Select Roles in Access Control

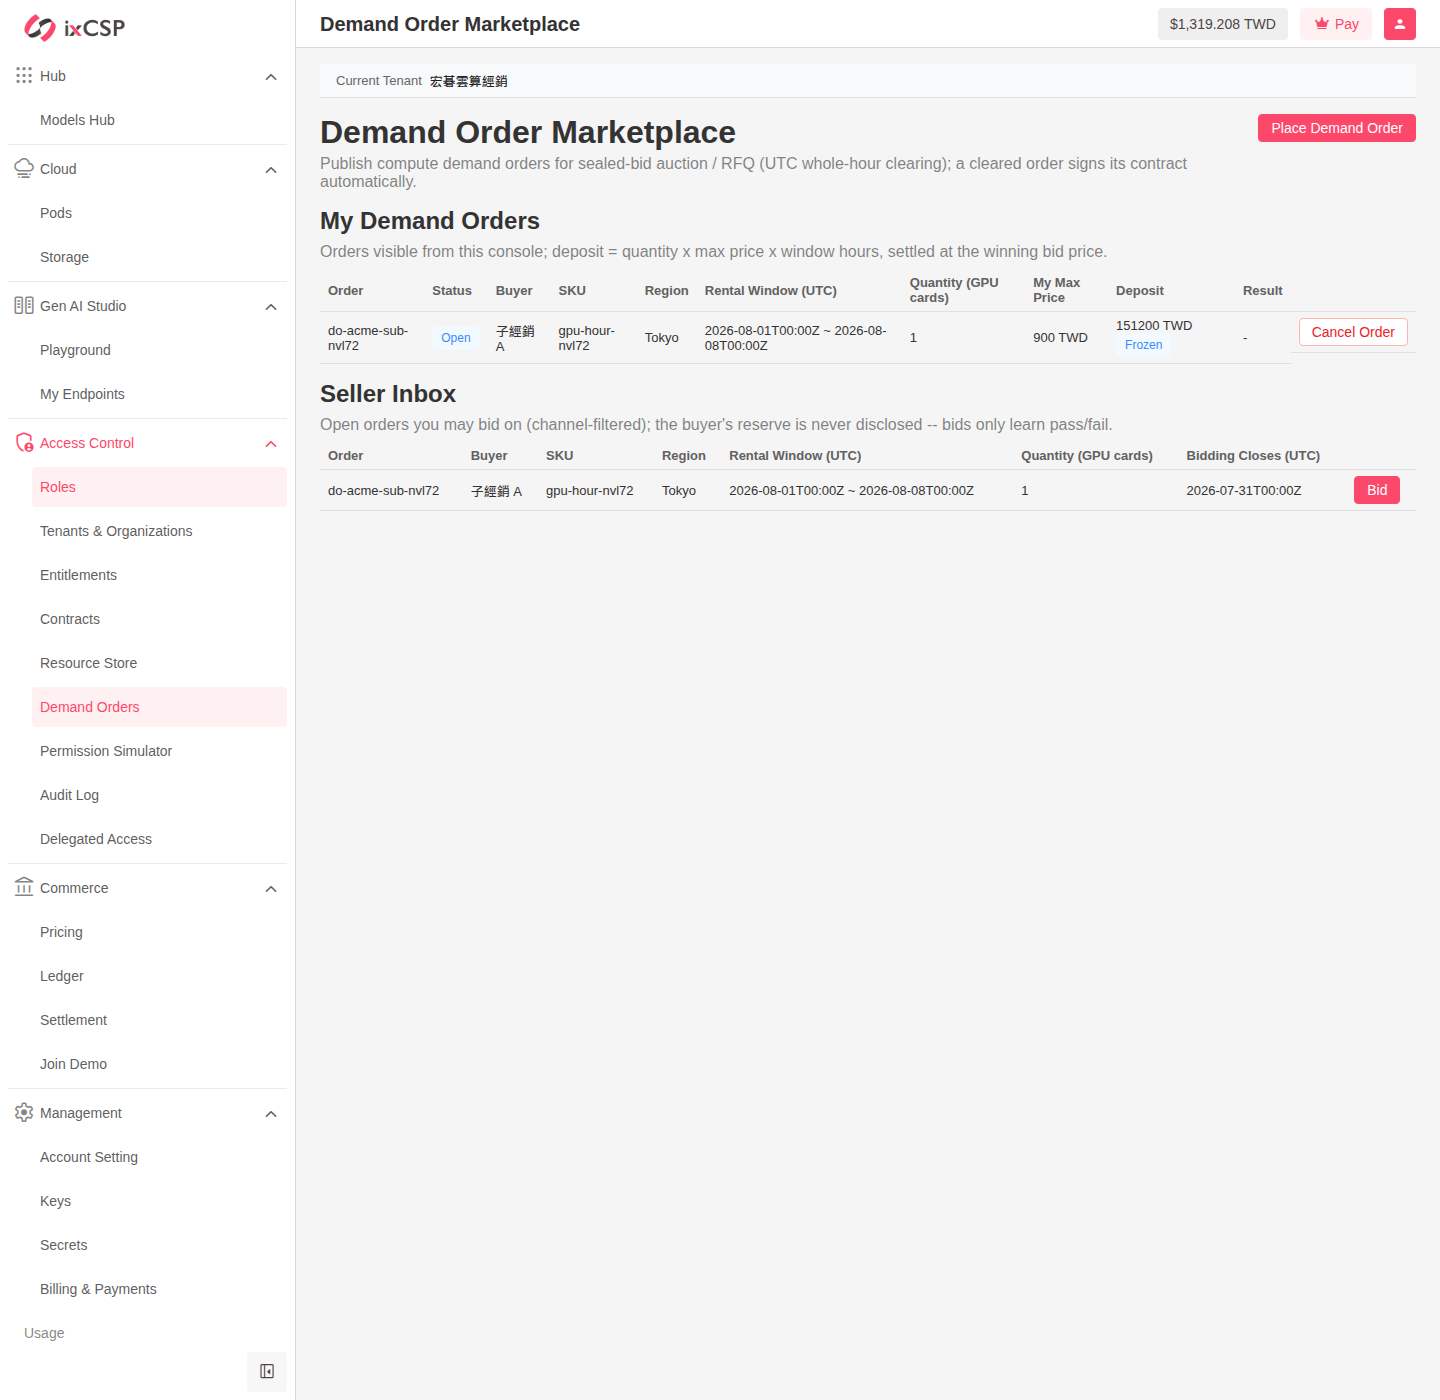[159, 487]
